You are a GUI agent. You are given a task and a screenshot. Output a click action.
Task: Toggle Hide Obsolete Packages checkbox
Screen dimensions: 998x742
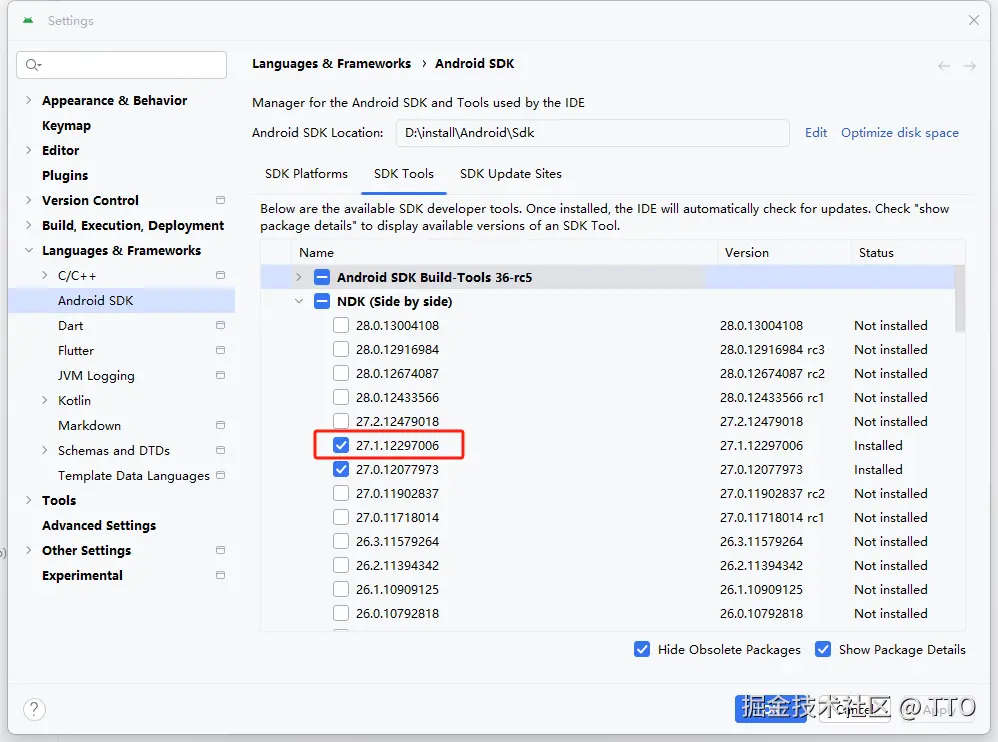(x=642, y=649)
